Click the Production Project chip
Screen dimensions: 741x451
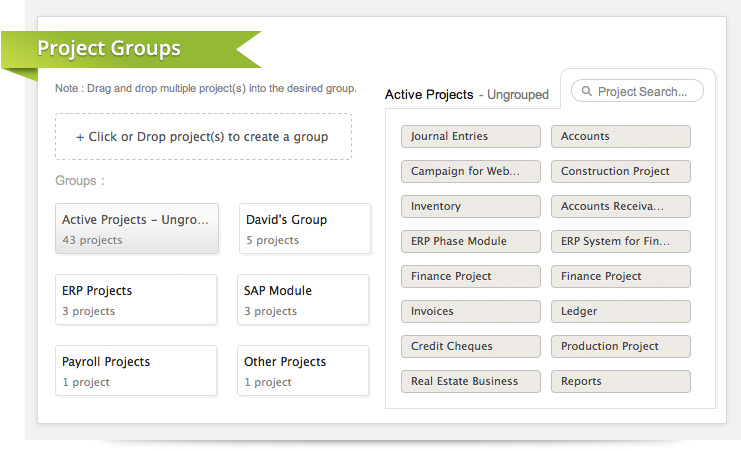click(x=620, y=346)
